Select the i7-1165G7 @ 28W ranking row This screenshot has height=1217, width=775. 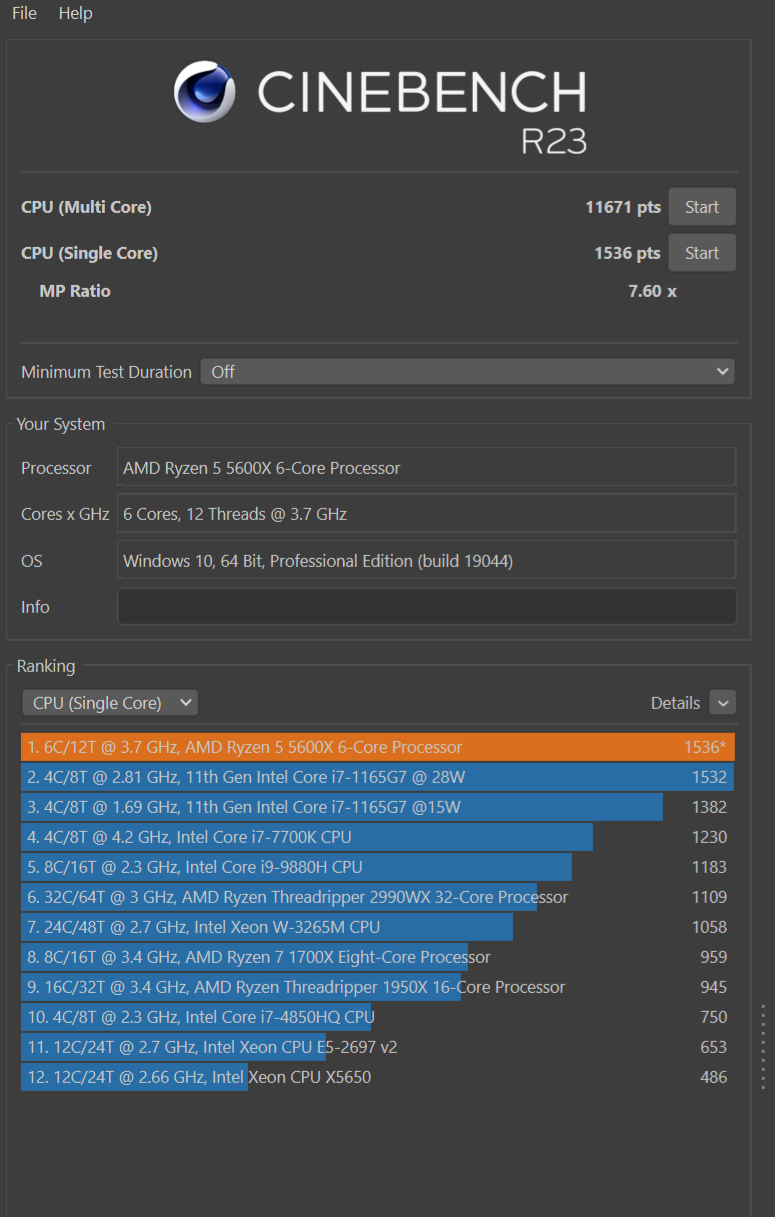(378, 777)
